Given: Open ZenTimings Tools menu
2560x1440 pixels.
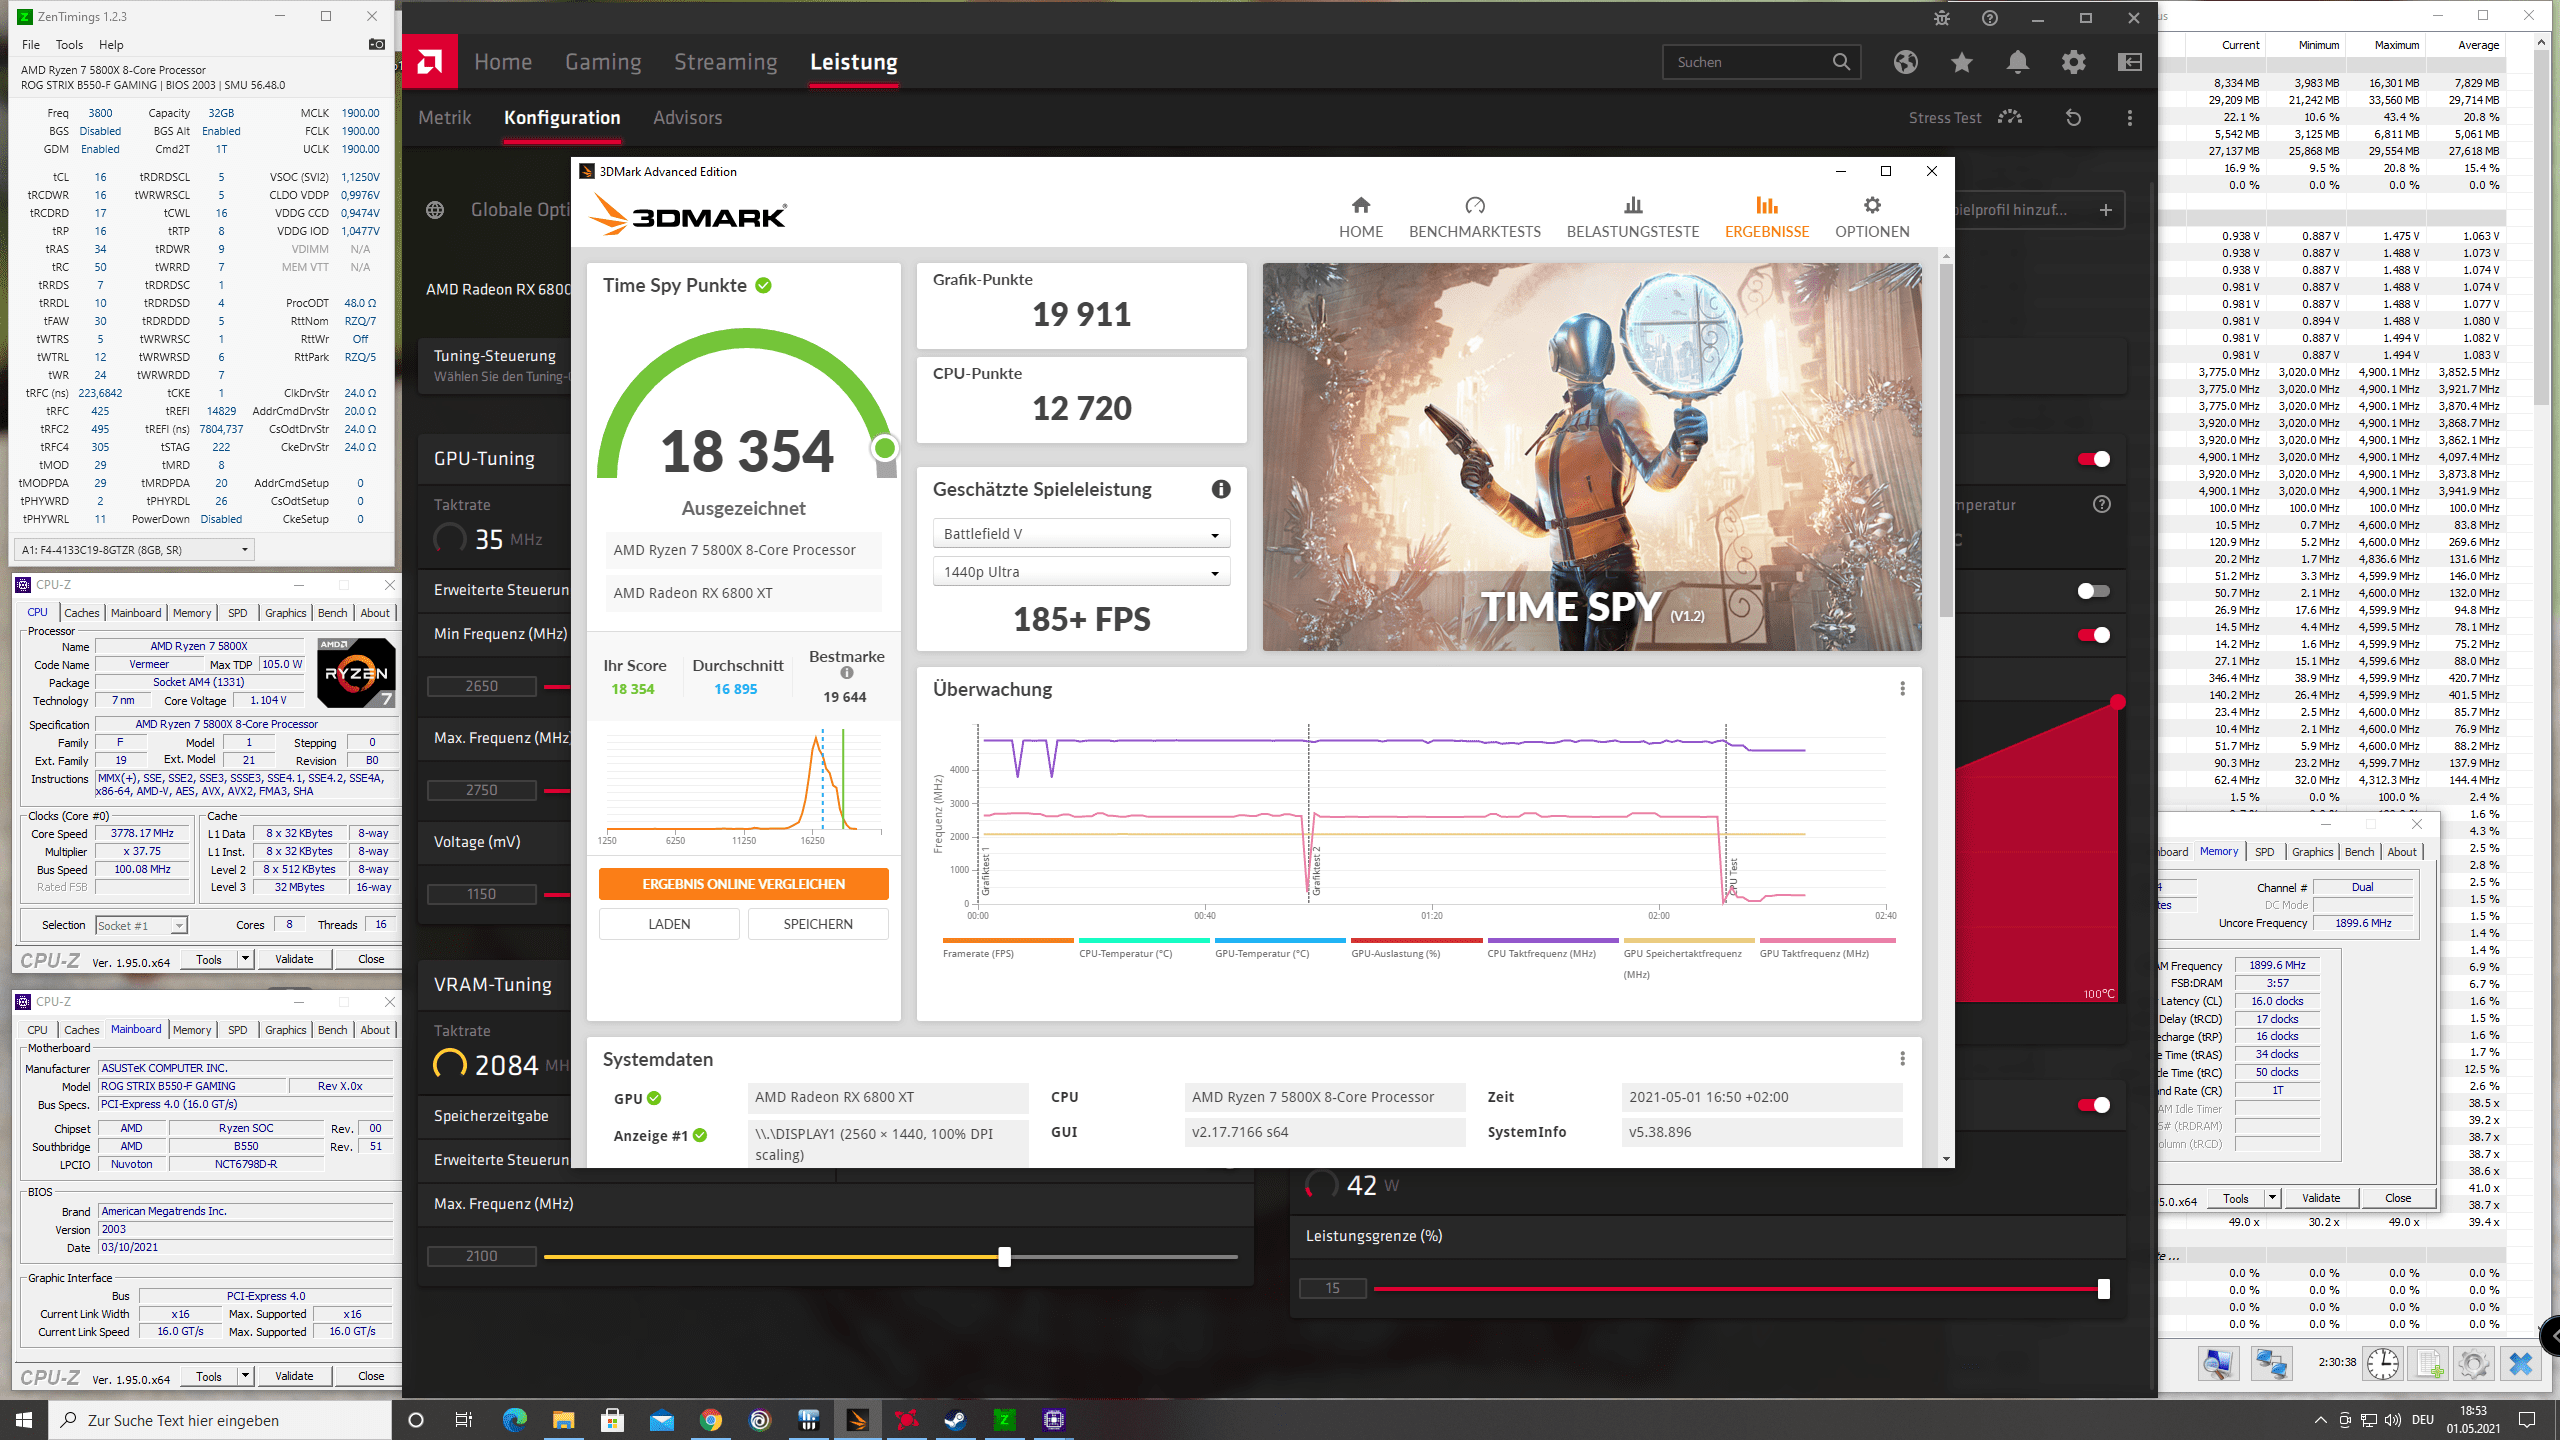Looking at the screenshot, I should [x=69, y=45].
